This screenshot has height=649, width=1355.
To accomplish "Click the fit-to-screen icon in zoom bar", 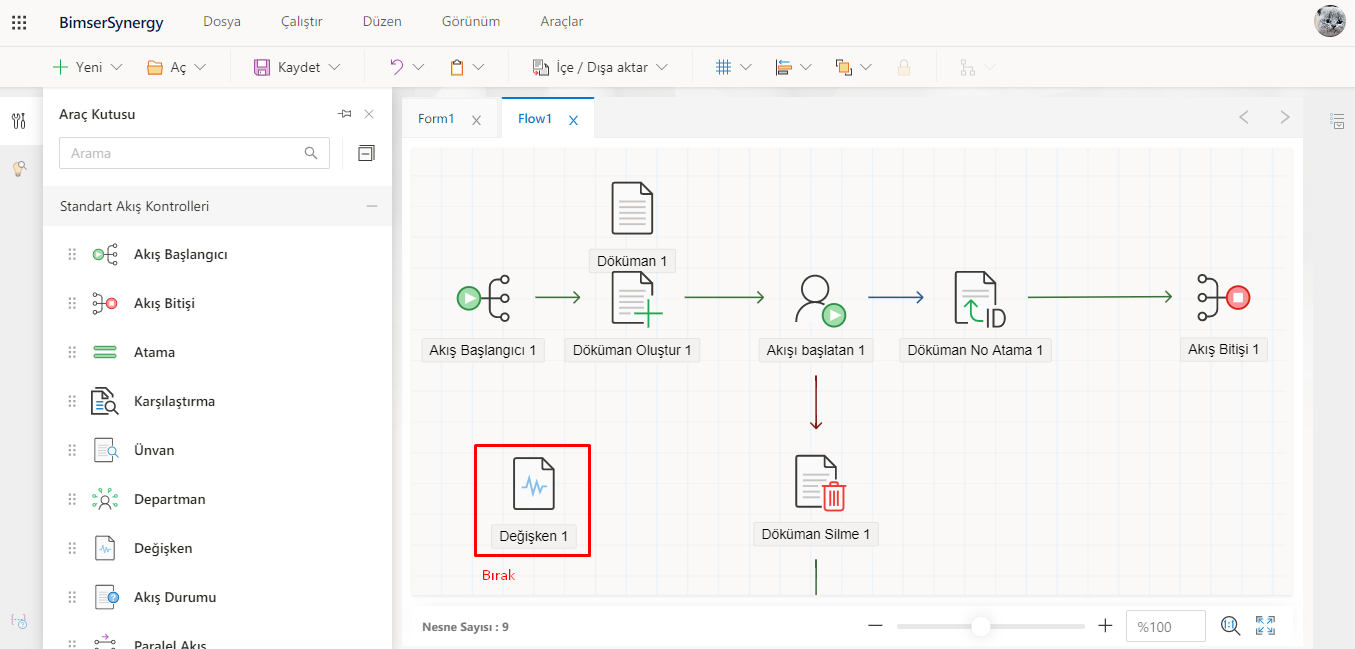I will click(1265, 626).
